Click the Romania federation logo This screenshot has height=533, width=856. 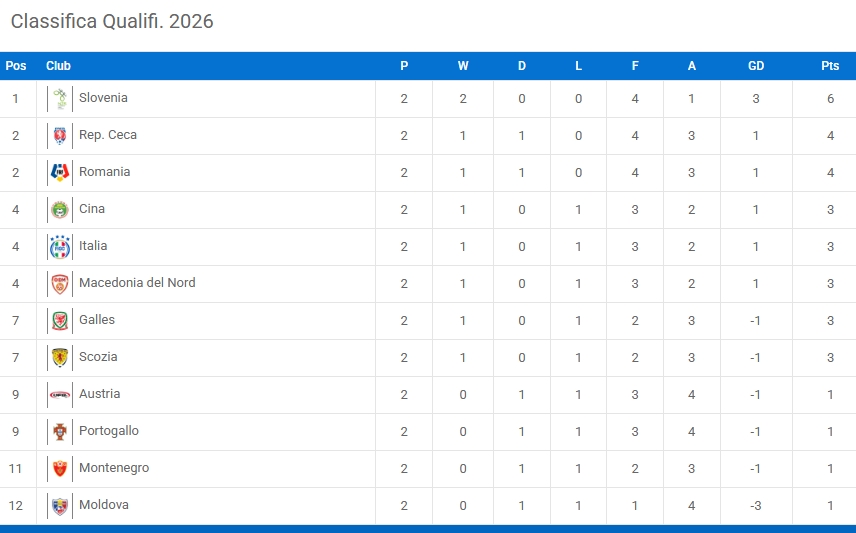tap(60, 173)
